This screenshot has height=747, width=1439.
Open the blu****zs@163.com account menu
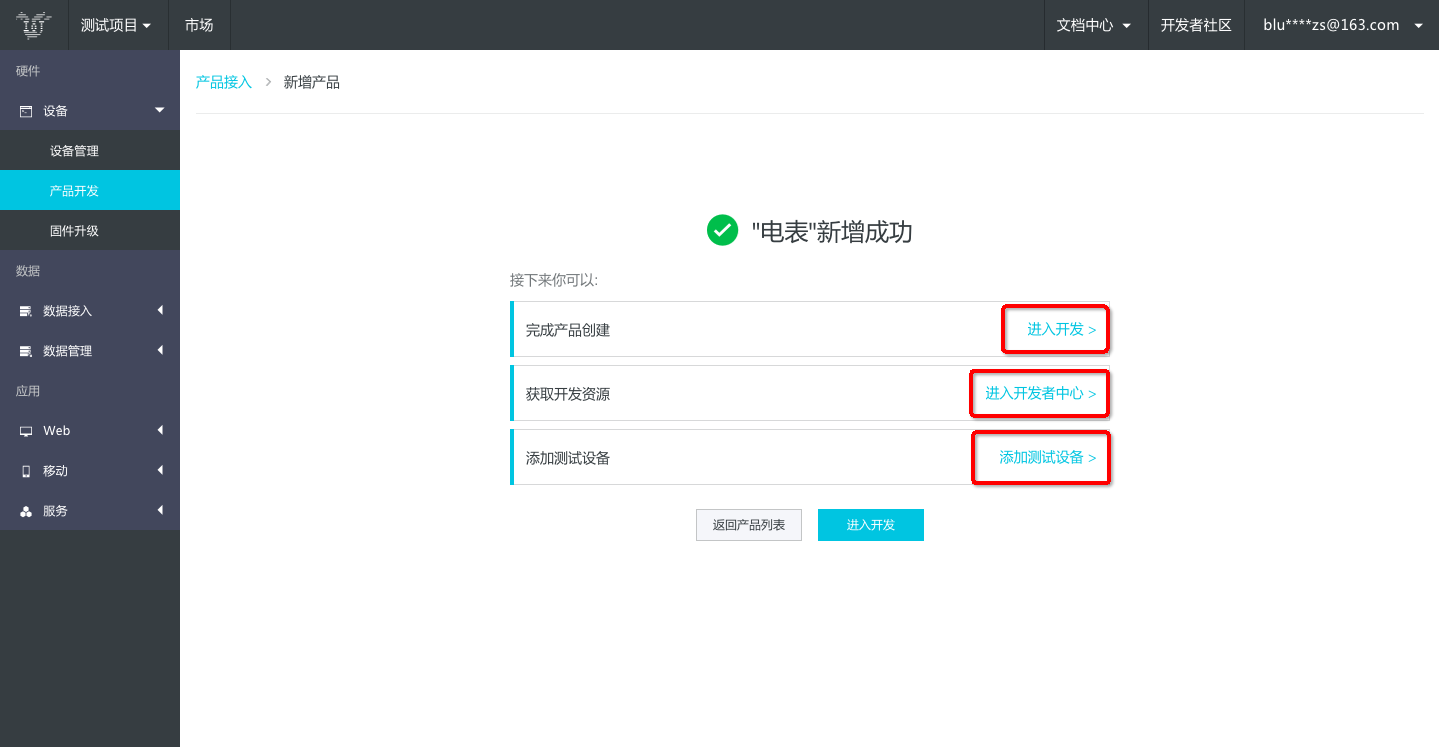(x=1343, y=25)
